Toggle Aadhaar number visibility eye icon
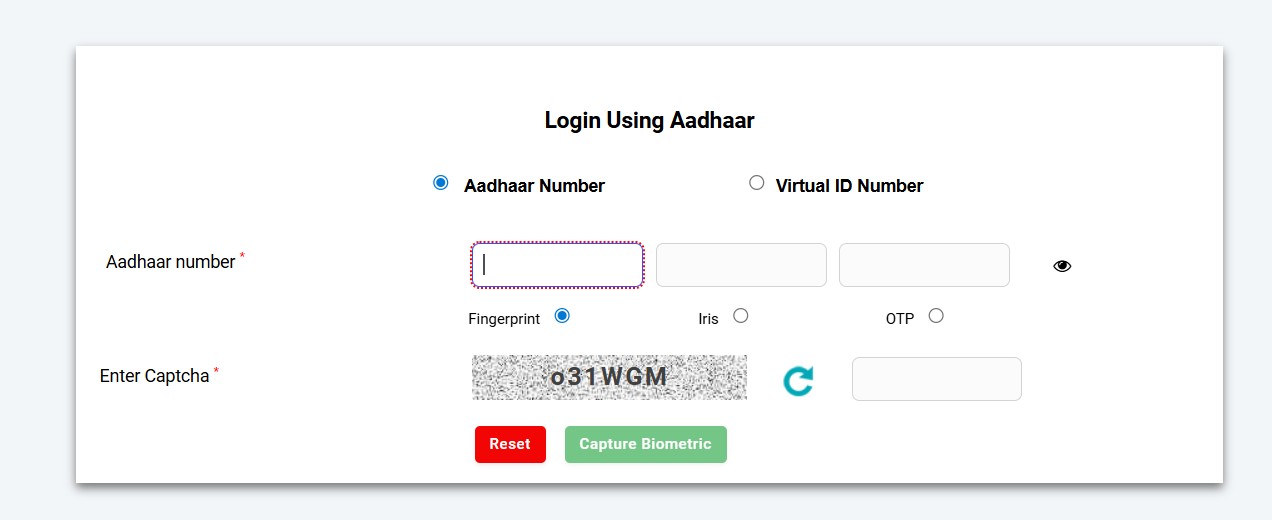Screen dimensions: 1272x520 (1062, 266)
